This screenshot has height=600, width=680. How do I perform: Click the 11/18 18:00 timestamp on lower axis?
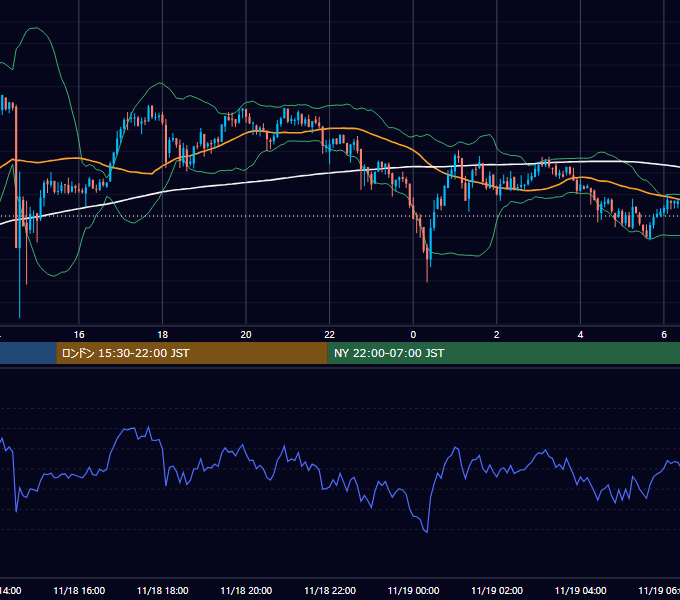[163, 591]
